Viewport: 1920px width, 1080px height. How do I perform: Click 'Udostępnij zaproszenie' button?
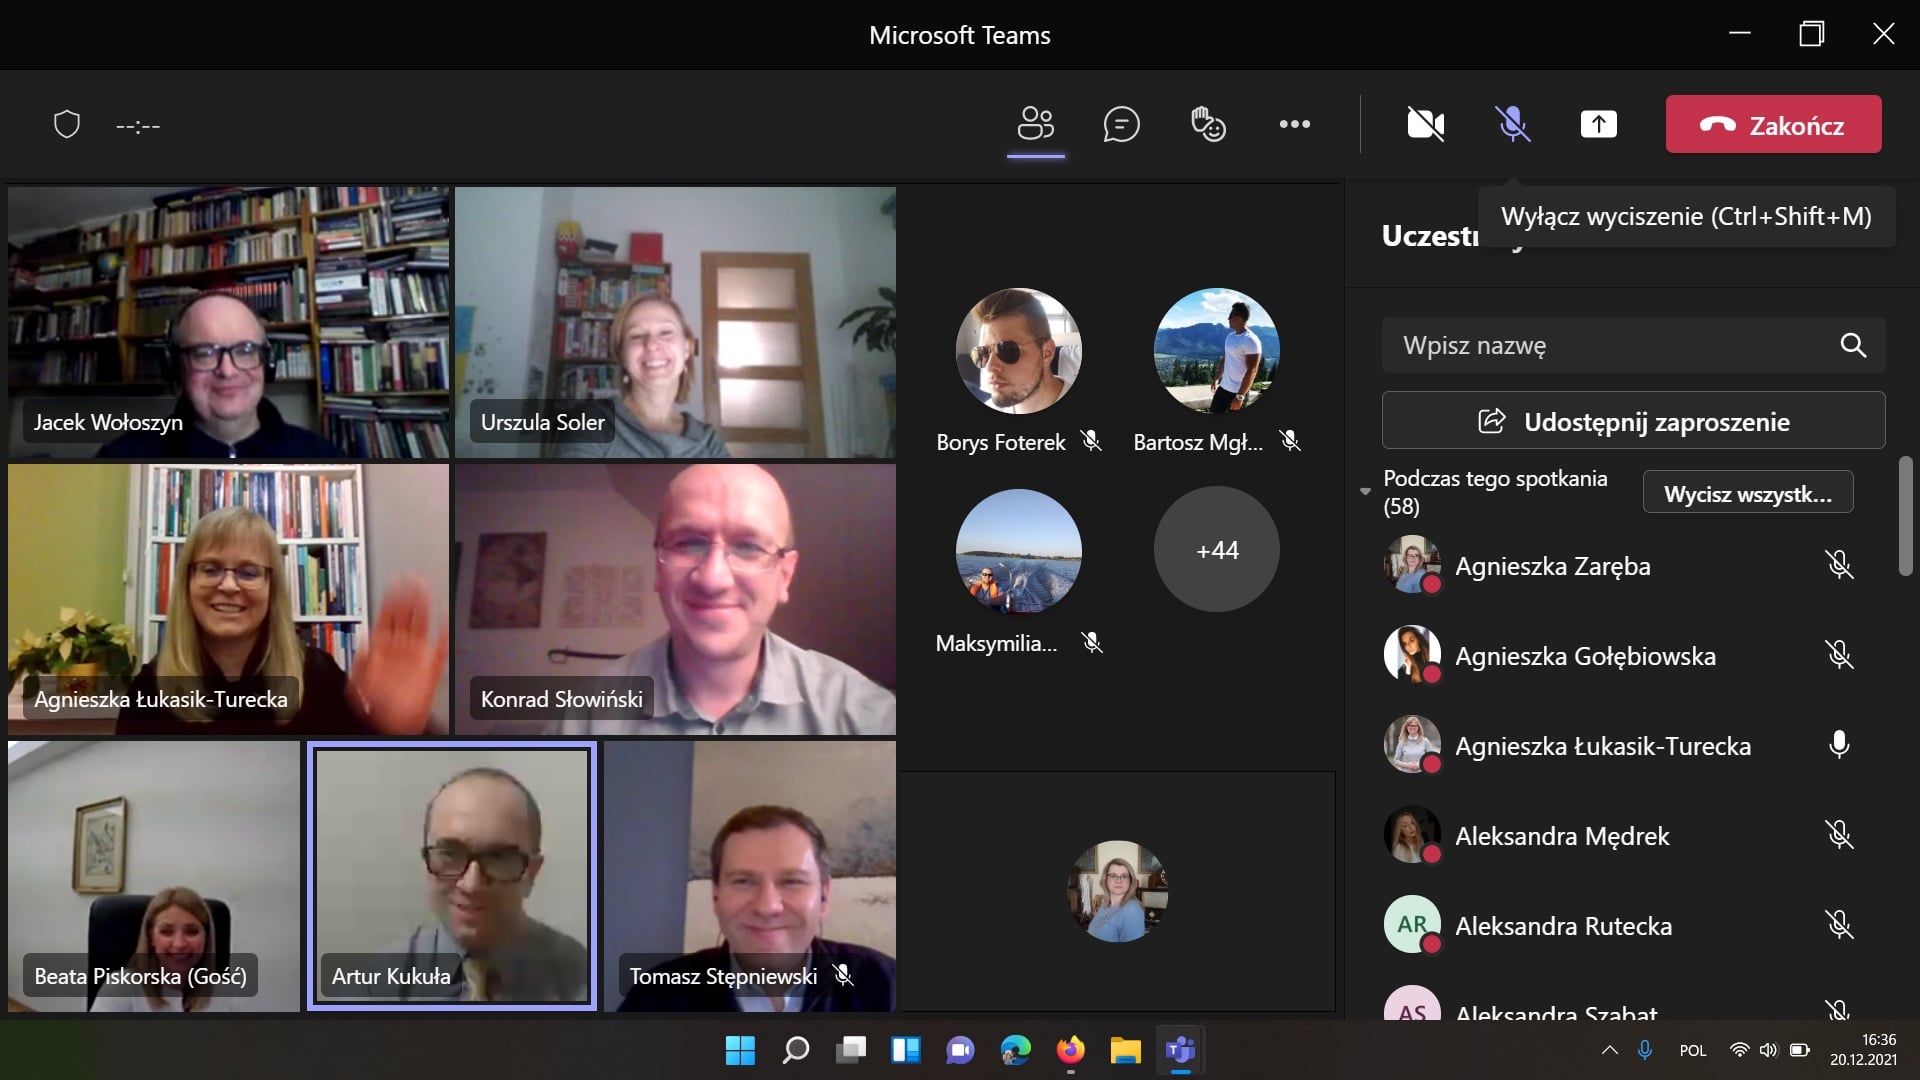1633,421
